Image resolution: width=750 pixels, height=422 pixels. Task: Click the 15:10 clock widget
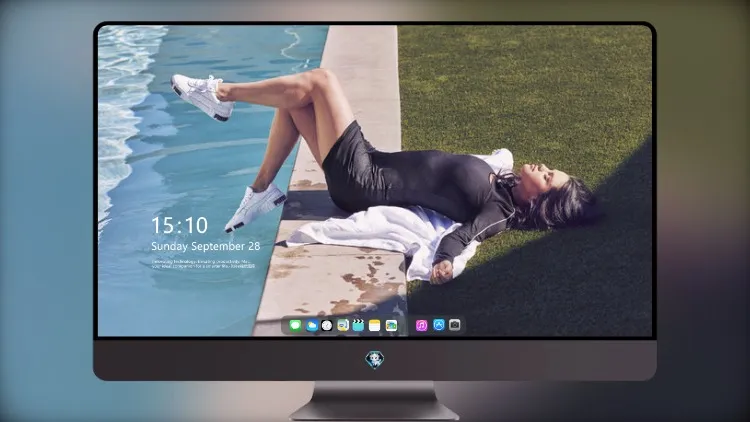point(180,225)
